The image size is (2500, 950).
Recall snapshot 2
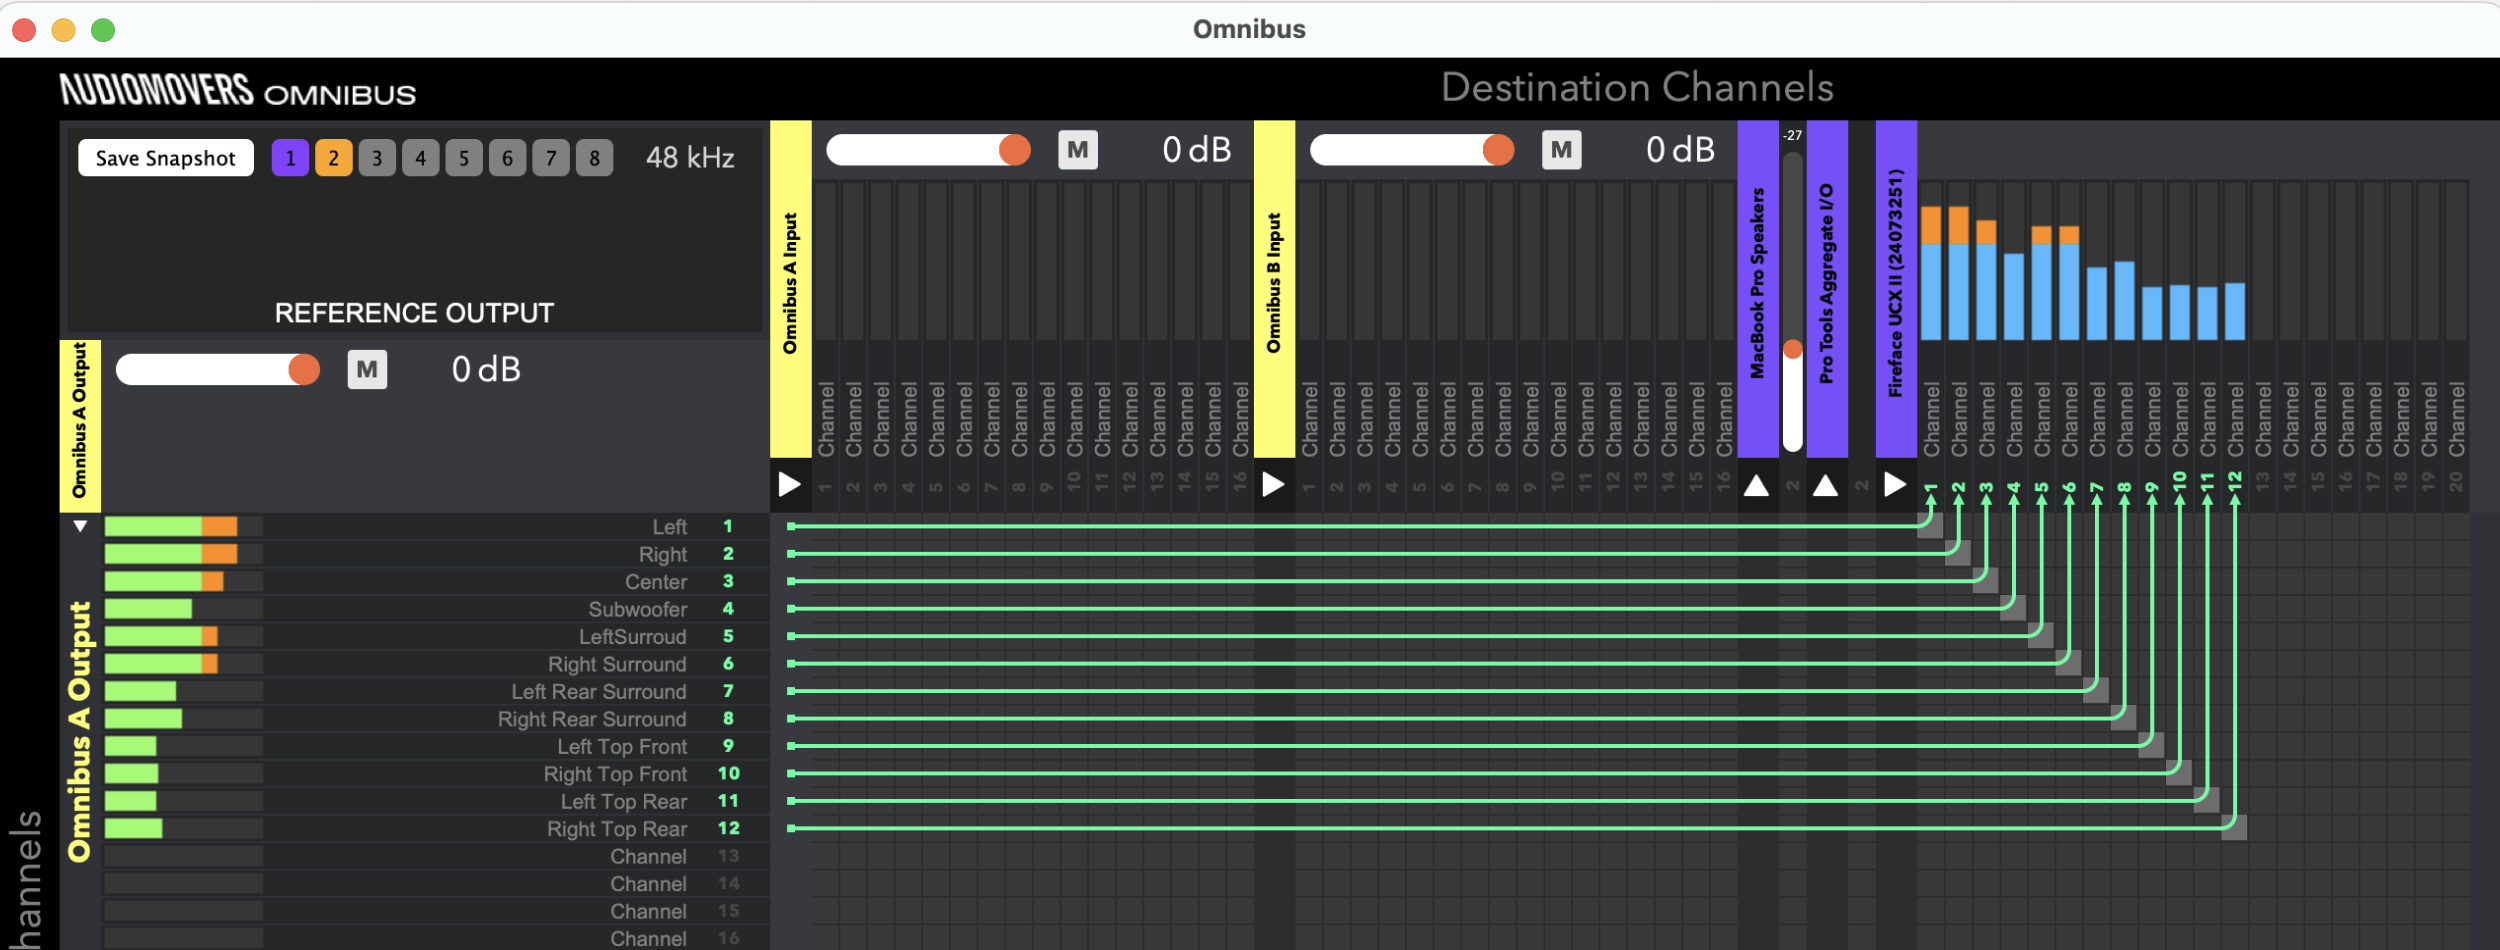point(334,158)
